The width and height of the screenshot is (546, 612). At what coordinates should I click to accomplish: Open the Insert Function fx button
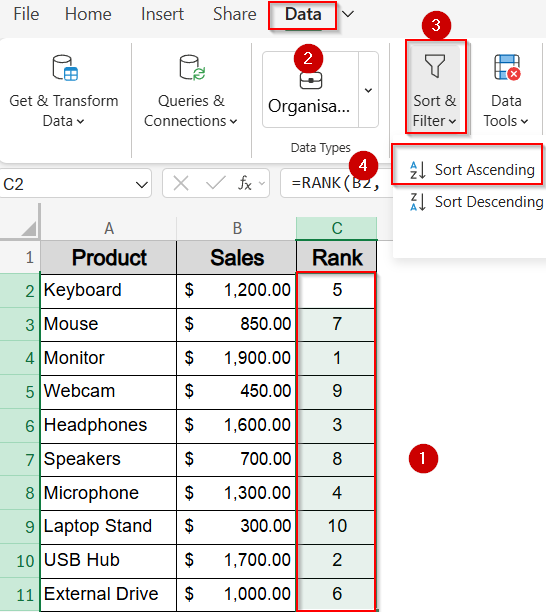[x=245, y=183]
